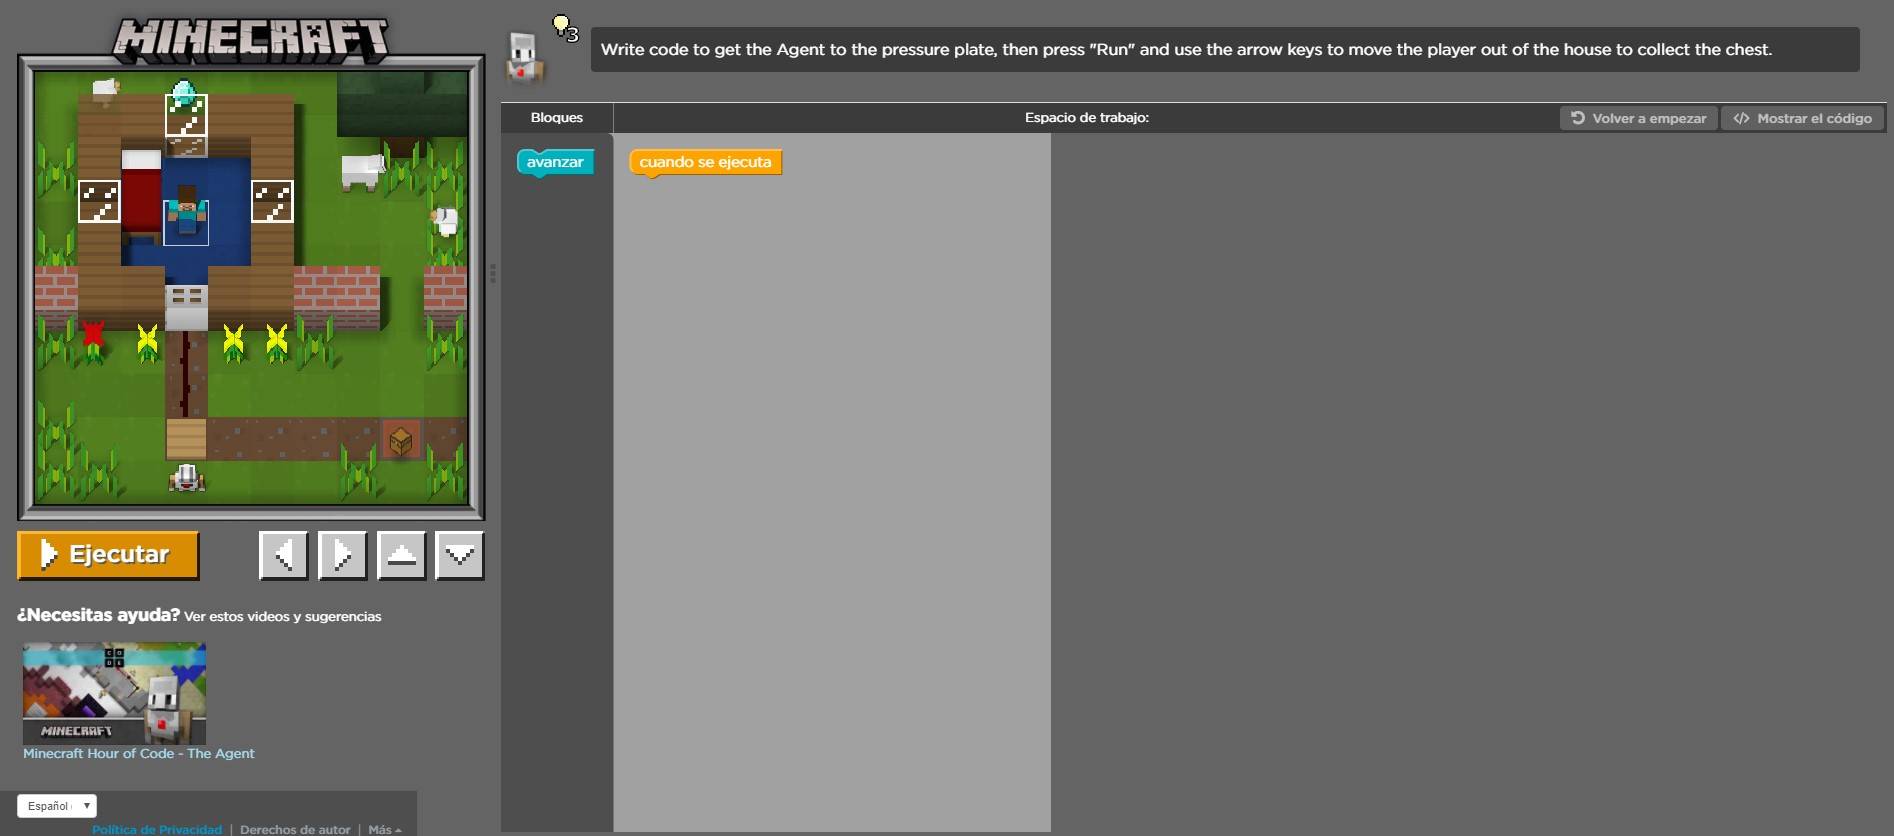Click the cow near the tree
The height and width of the screenshot is (836, 1894).
(361, 171)
